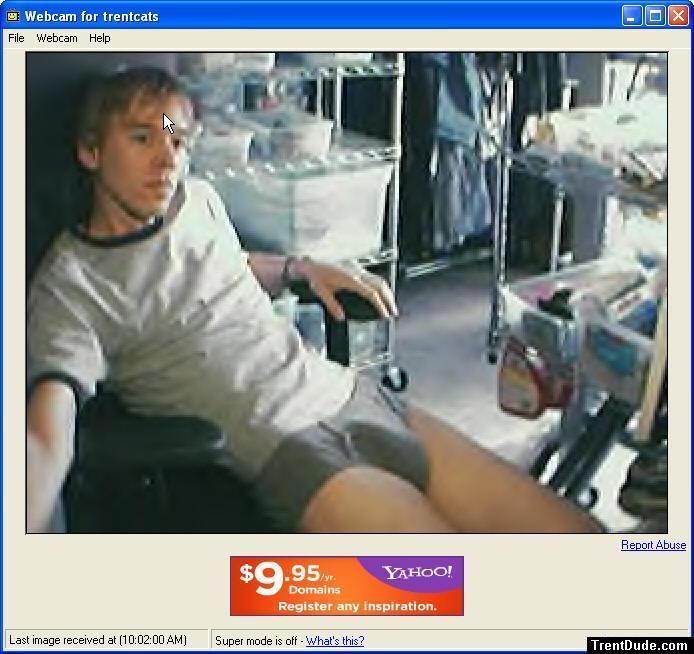Close the Webcam for trentcats window
Screen dimensions: 694x654
coord(678,16)
